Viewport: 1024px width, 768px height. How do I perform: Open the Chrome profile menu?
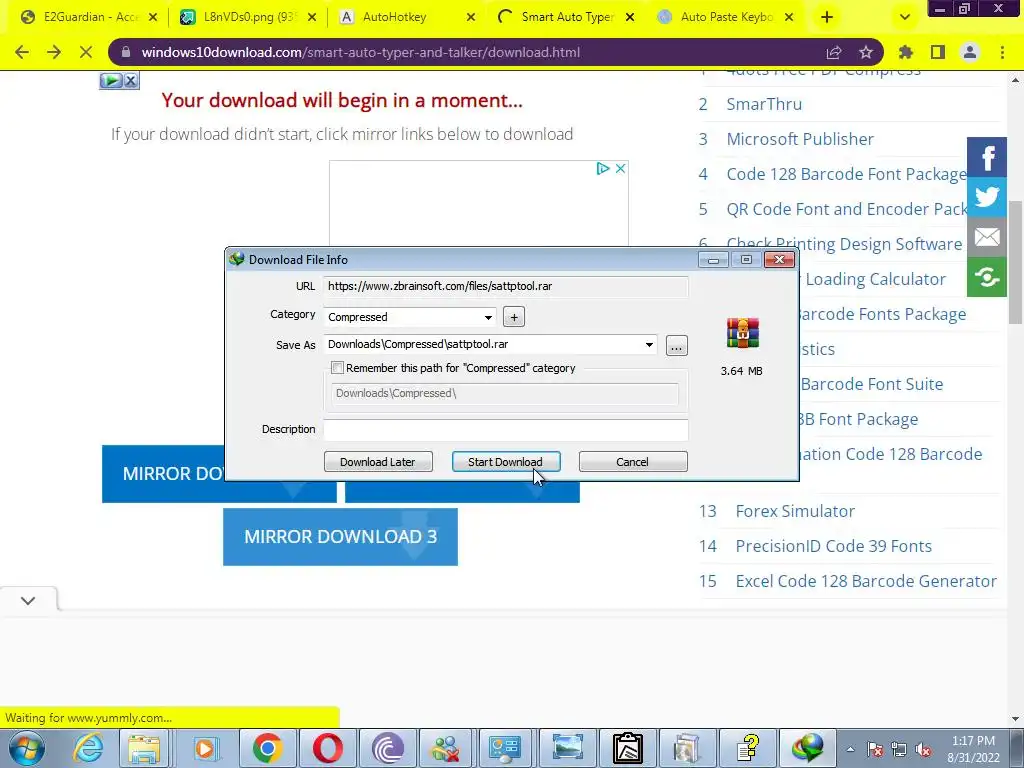click(970, 52)
